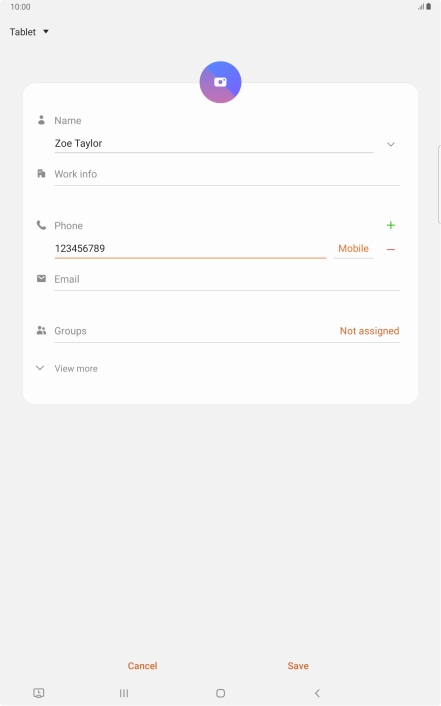Open the Tablet storage location dropdown
The width and height of the screenshot is (441, 706).
29,32
